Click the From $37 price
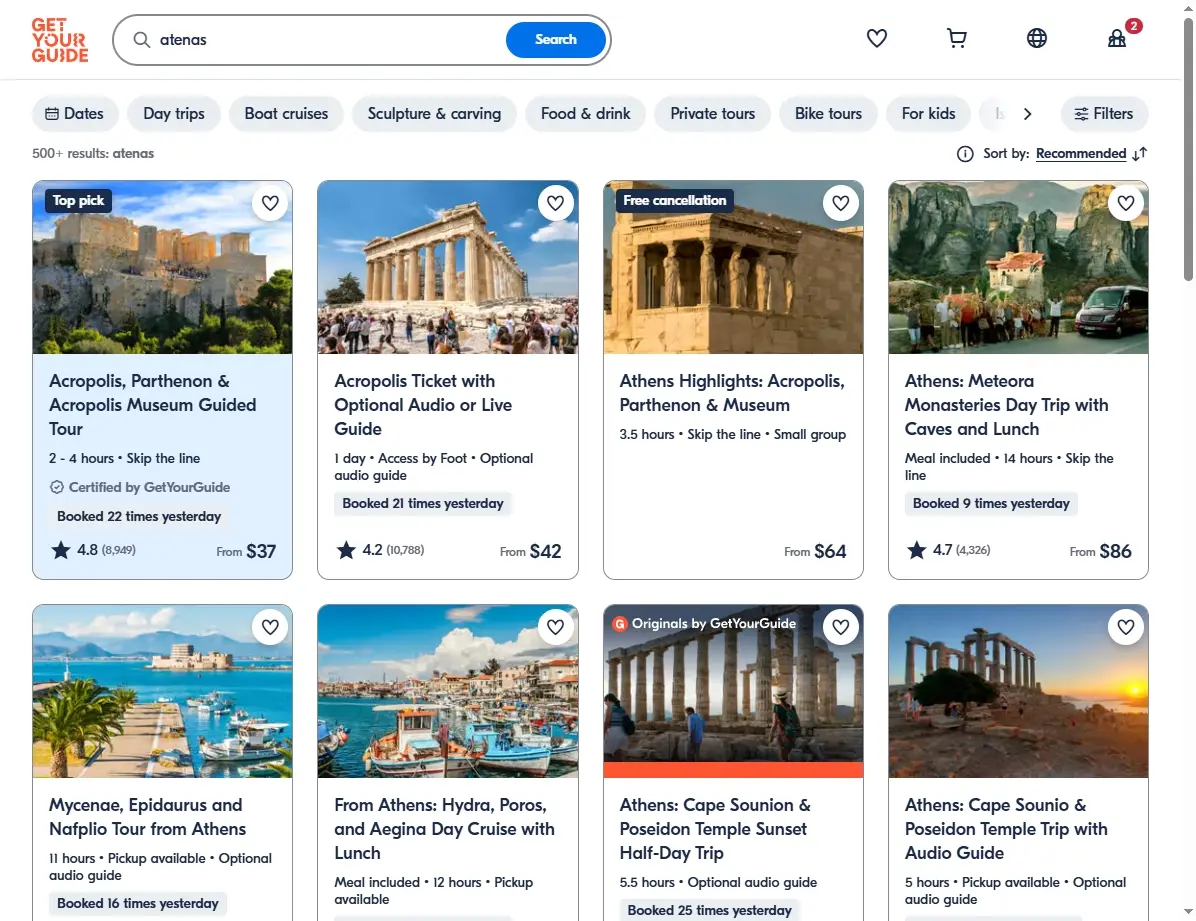Screen dimensions: 1196x921 pos(246,551)
